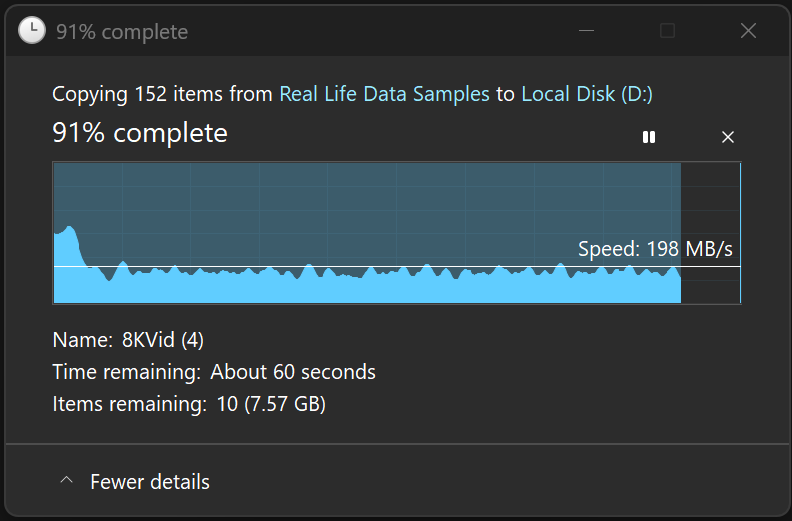
Task: Open the Real Life Data Samples source link
Action: 384,94
